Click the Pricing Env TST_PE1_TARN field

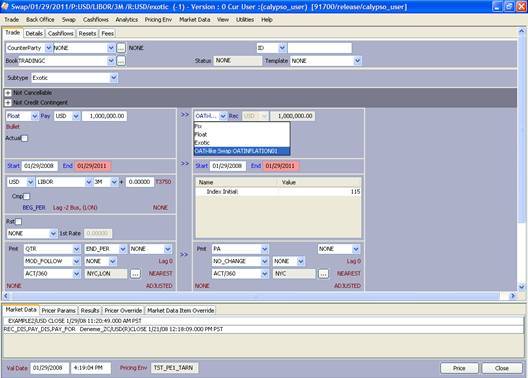point(174,368)
